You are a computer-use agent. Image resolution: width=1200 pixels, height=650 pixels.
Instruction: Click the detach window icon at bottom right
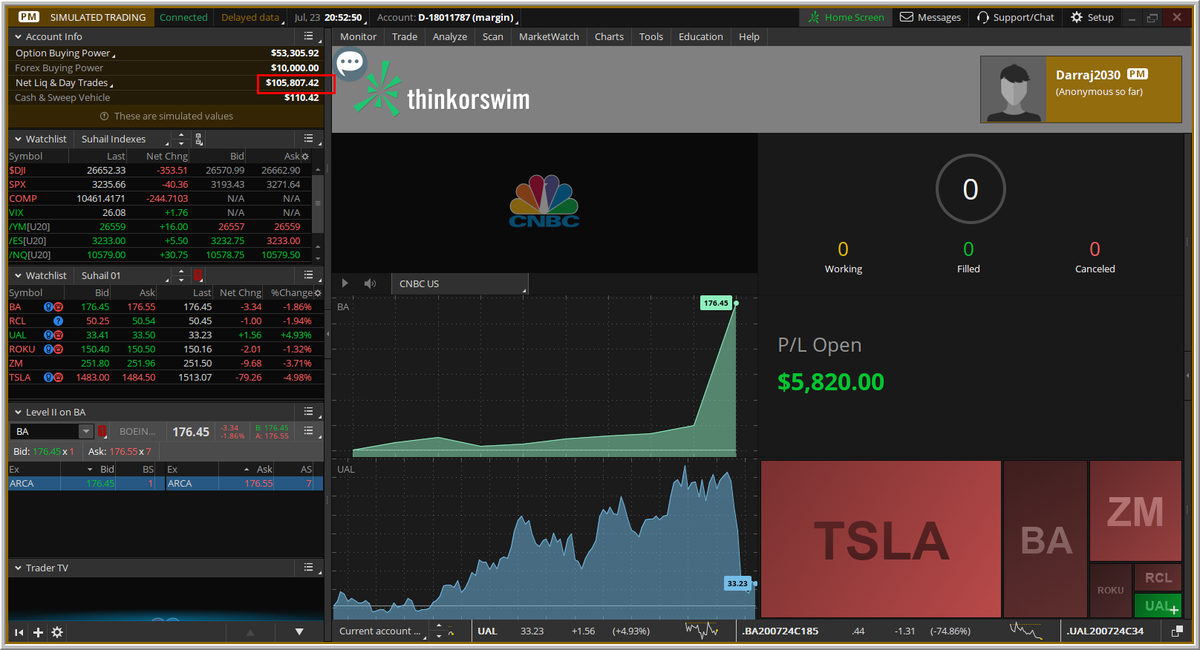point(1178,631)
